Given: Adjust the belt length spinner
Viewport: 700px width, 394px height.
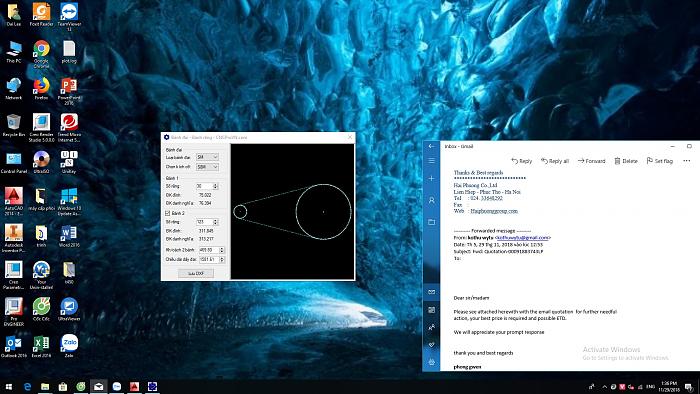Looking at the screenshot, I should (x=222, y=259).
